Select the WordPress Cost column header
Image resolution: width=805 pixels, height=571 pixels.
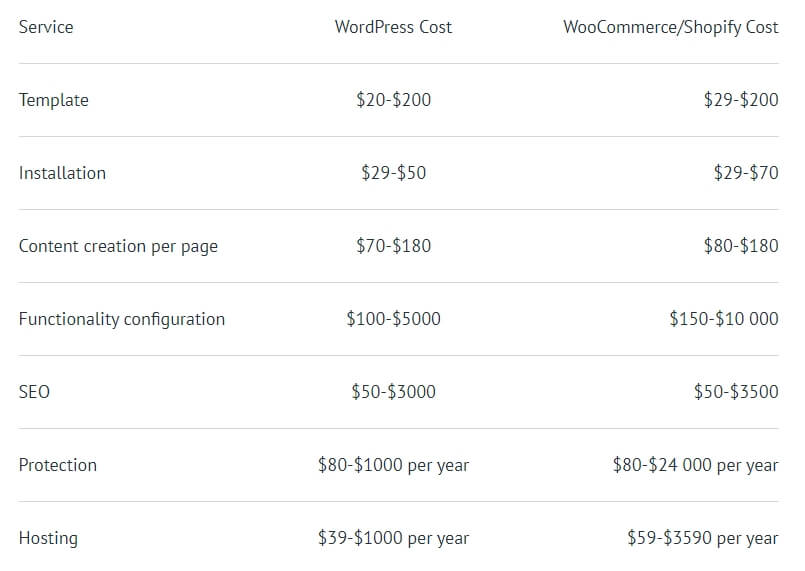click(x=393, y=27)
